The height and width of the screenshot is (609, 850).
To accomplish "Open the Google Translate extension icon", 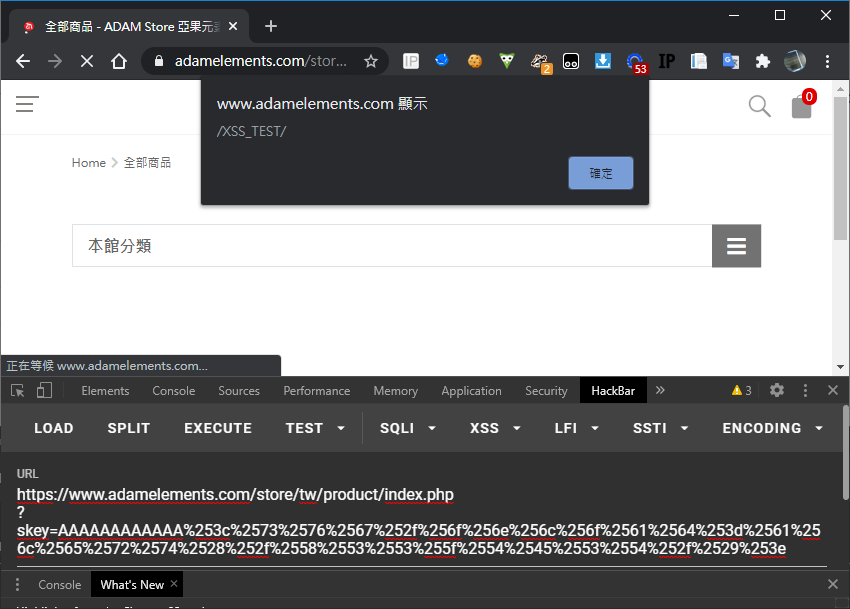I will (731, 61).
